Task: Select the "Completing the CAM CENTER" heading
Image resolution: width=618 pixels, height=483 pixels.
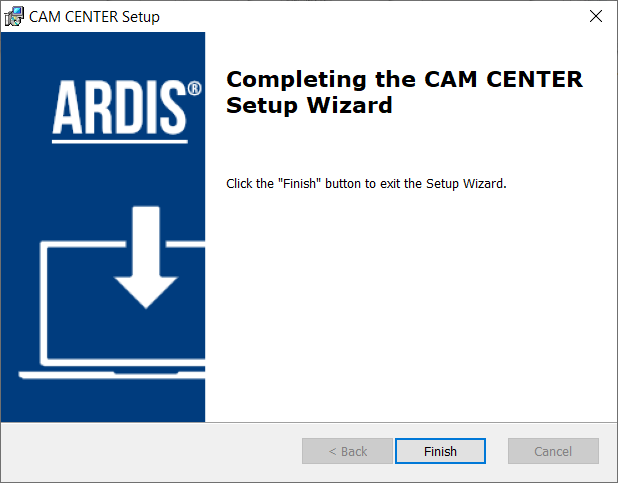Action: (x=404, y=80)
